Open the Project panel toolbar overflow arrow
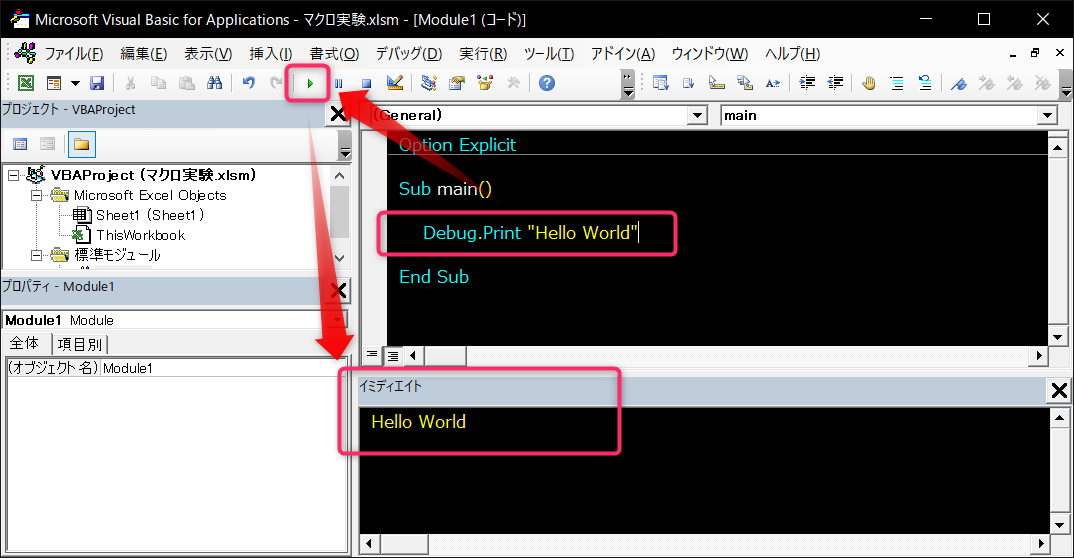Image resolution: width=1074 pixels, height=558 pixels. tap(345, 145)
